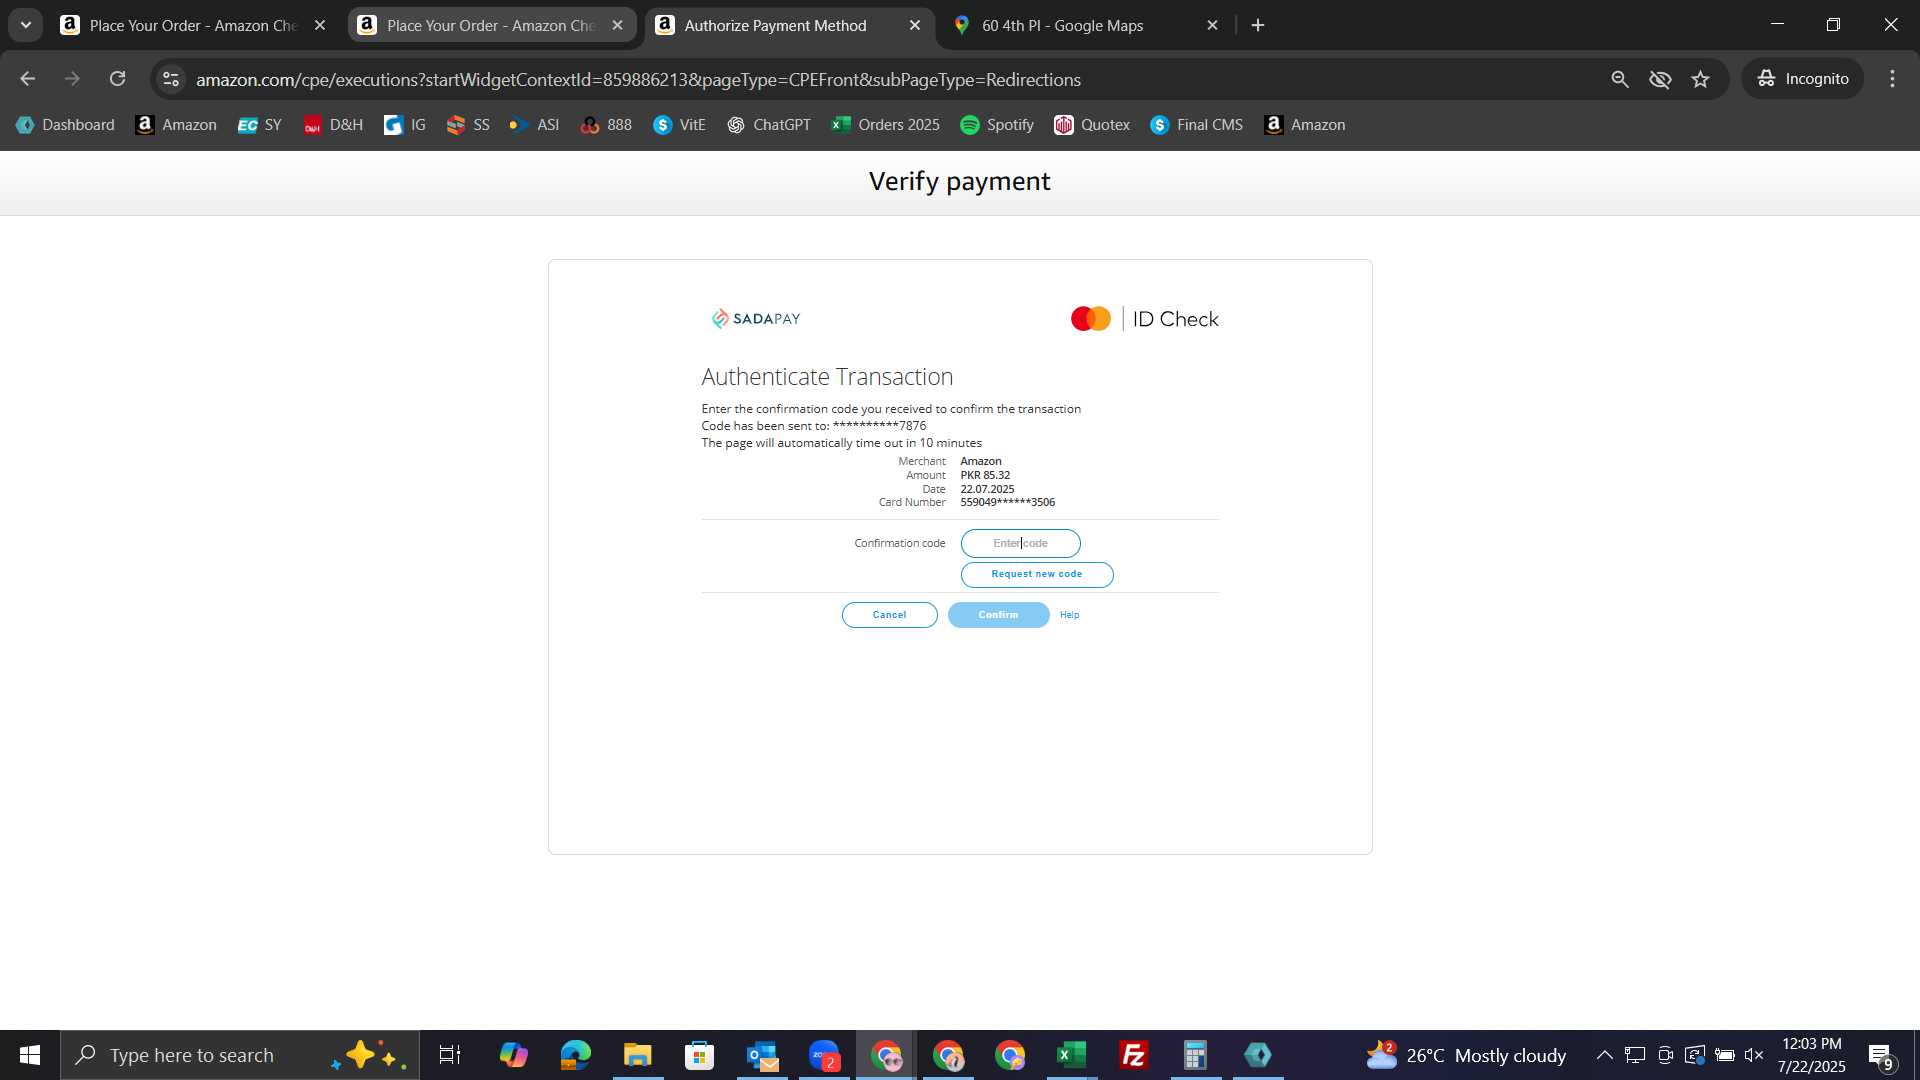Close the Google Maps tab
The width and height of the screenshot is (1920, 1080).
pos(1212,25)
